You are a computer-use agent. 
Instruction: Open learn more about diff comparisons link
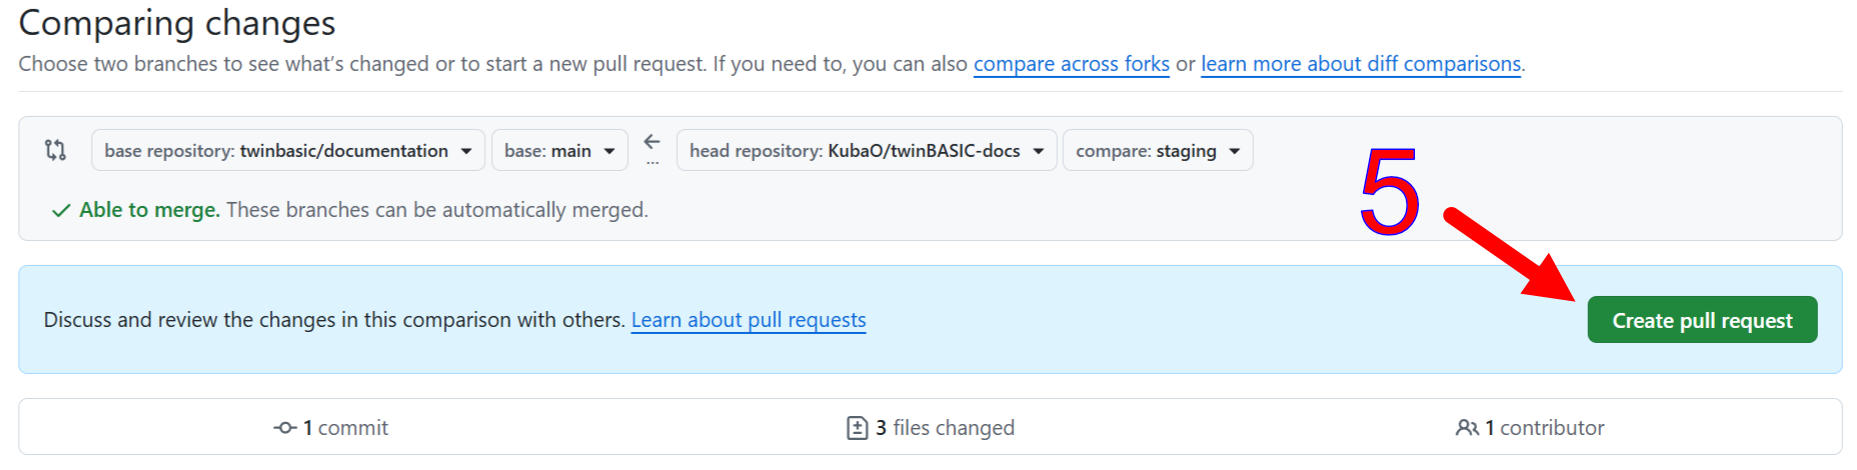tap(1360, 64)
